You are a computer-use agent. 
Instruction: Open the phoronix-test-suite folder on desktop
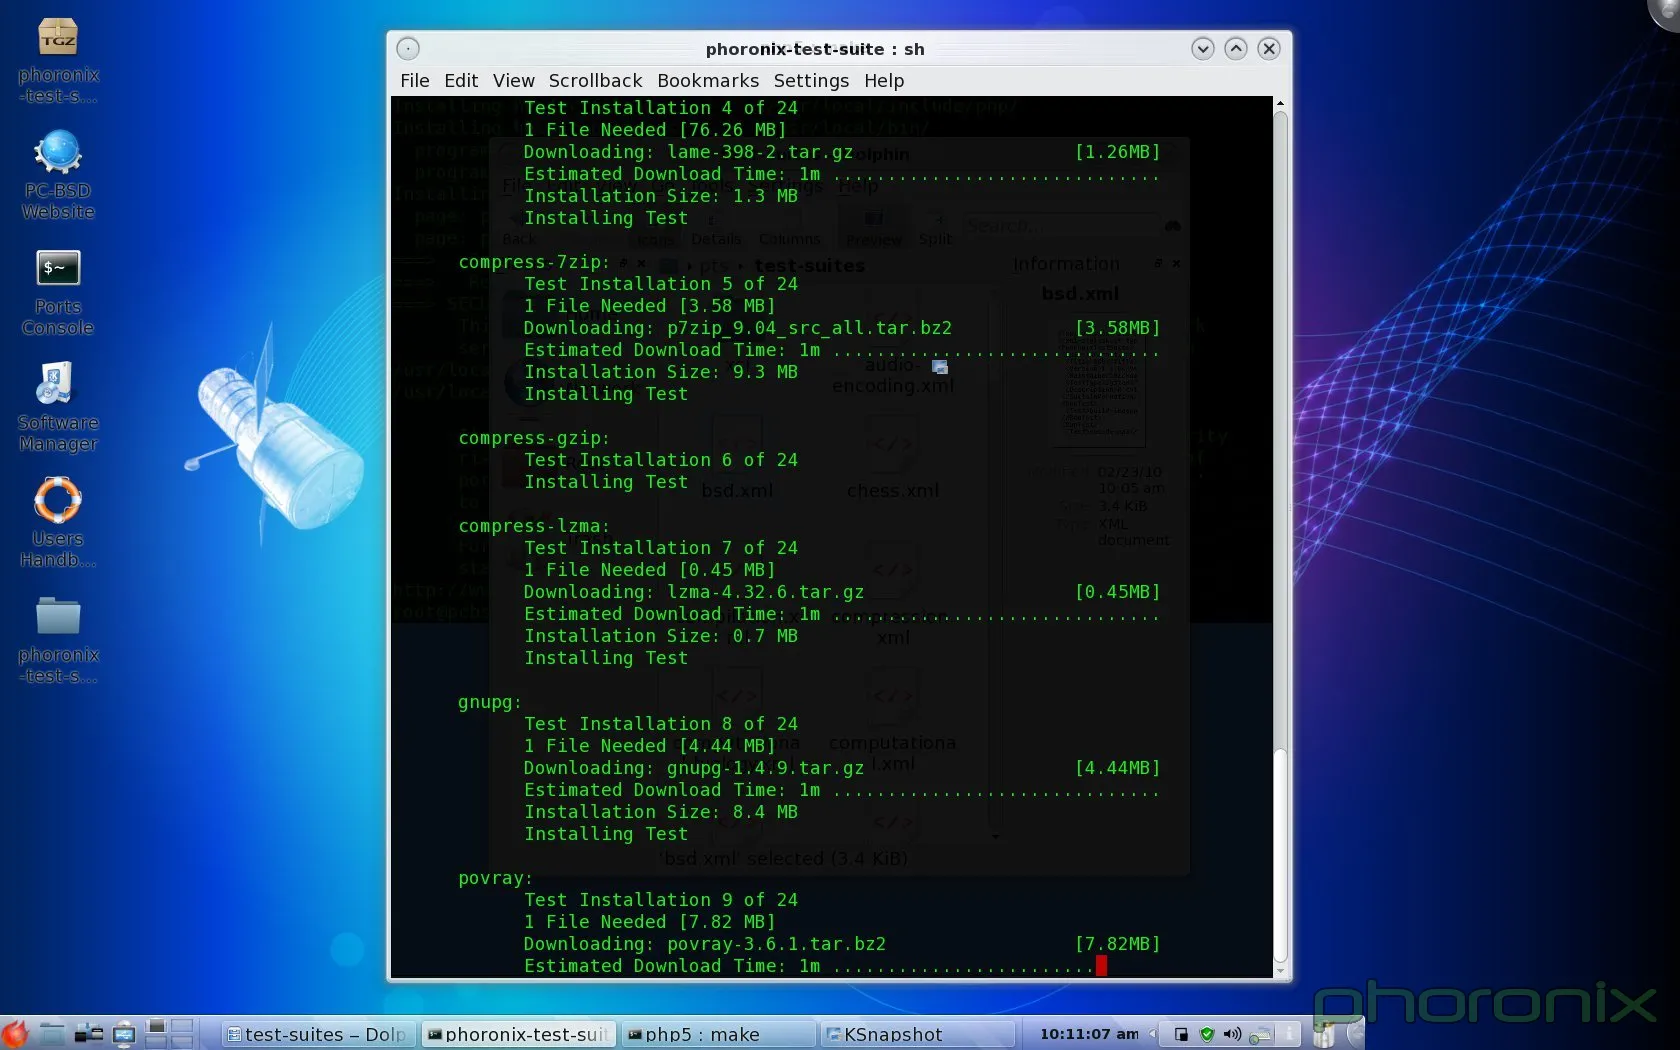(58, 640)
